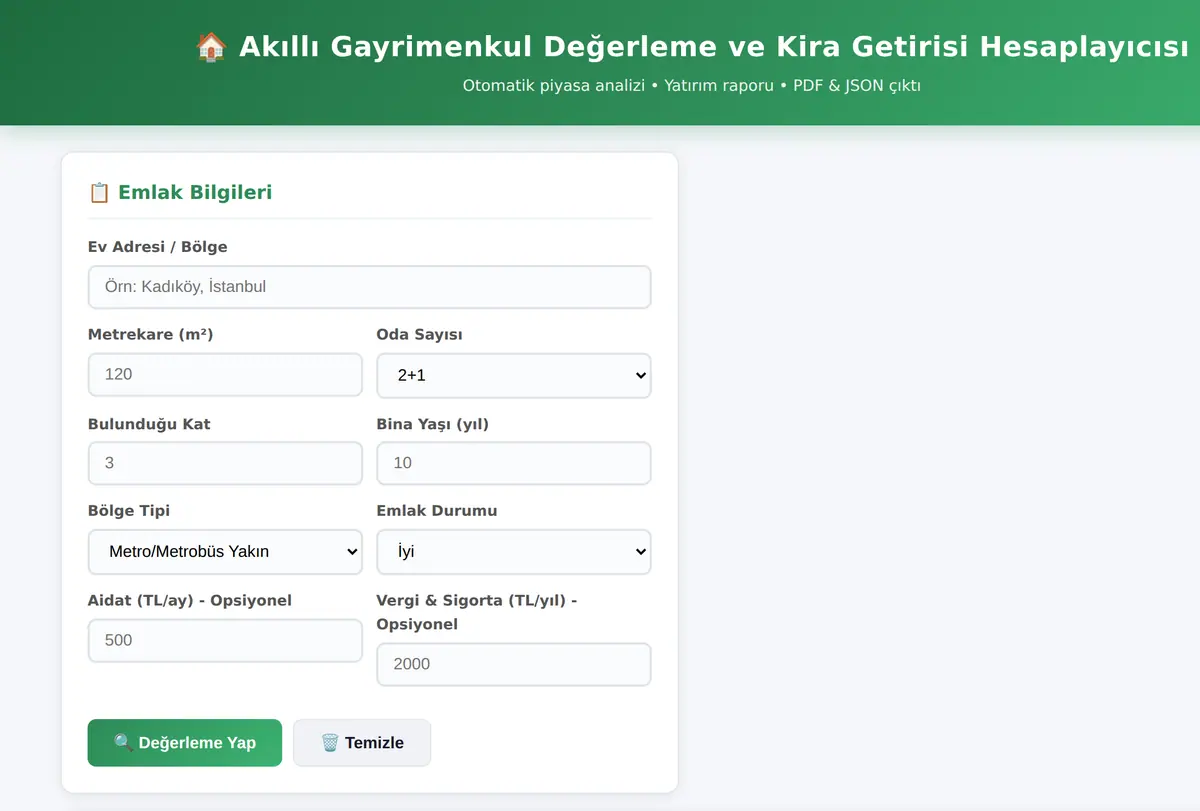Click the main calculator title text
Screen dimensions: 1200x811
[x=714, y=47]
